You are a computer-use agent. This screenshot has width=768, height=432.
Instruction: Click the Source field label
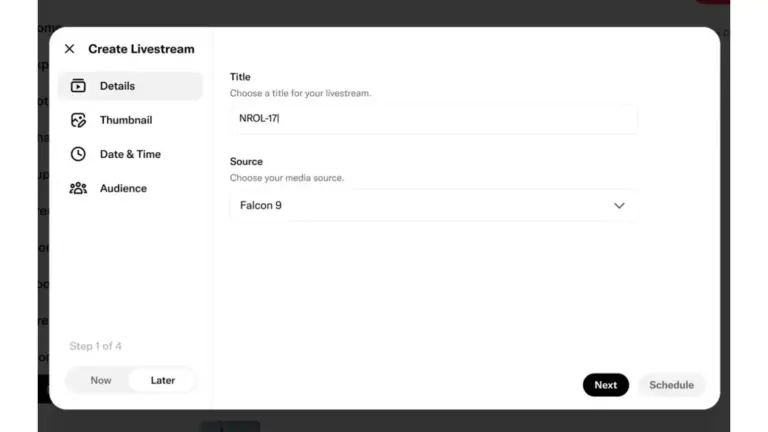[246, 162]
